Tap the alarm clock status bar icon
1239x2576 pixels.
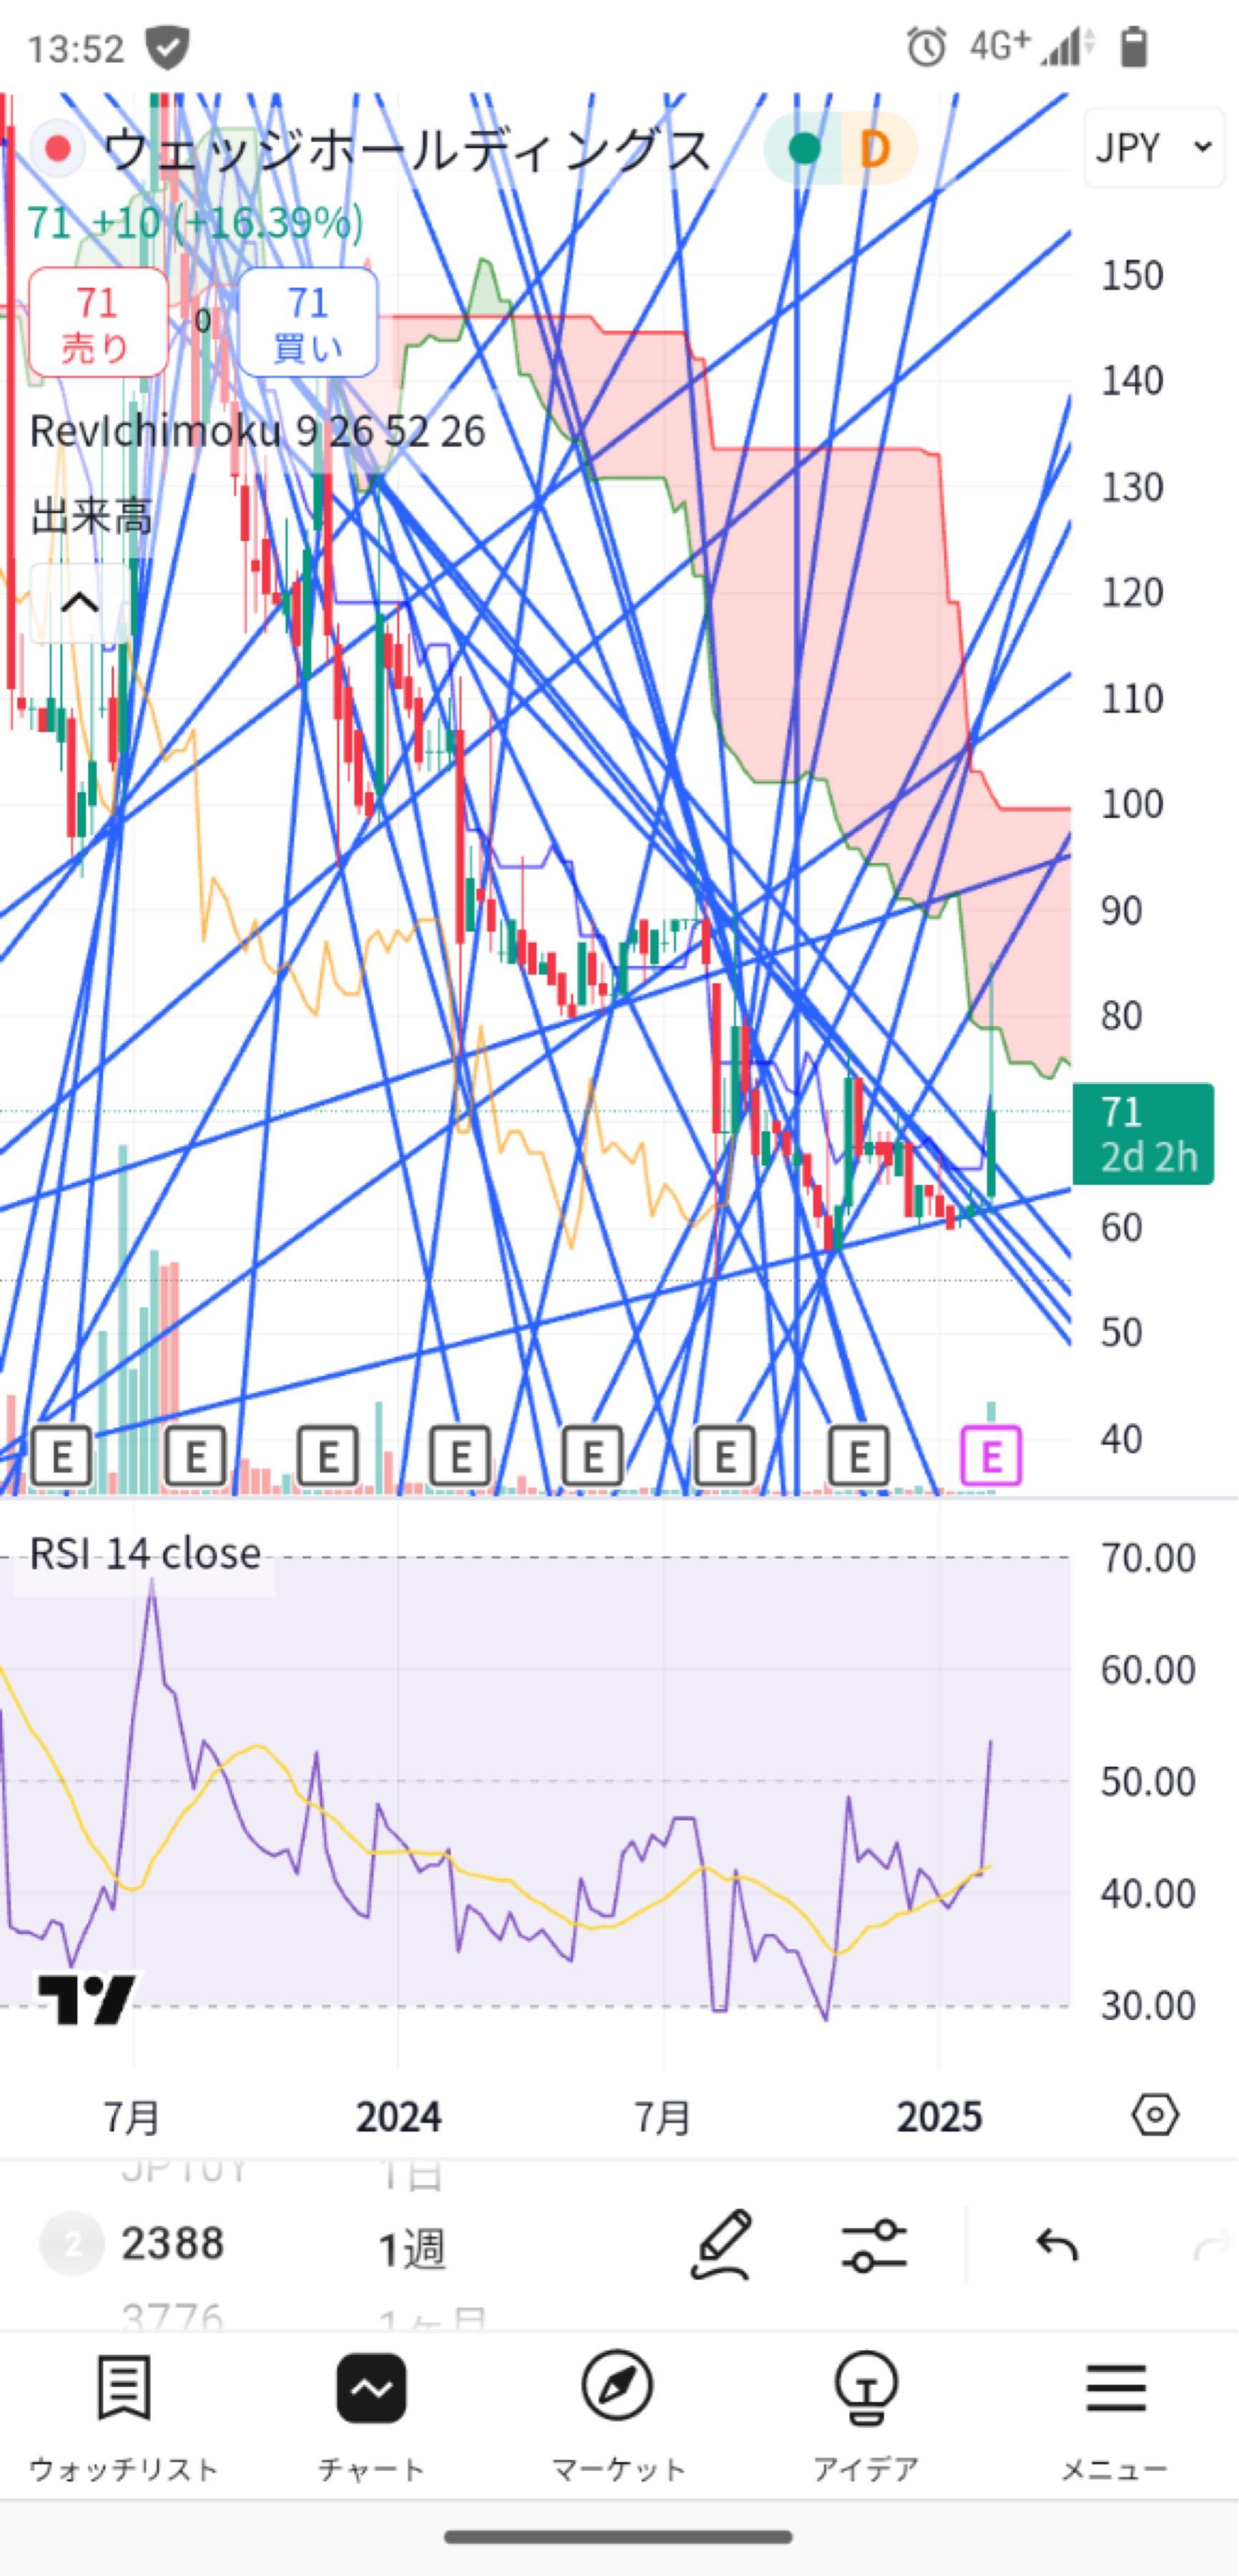[x=926, y=47]
